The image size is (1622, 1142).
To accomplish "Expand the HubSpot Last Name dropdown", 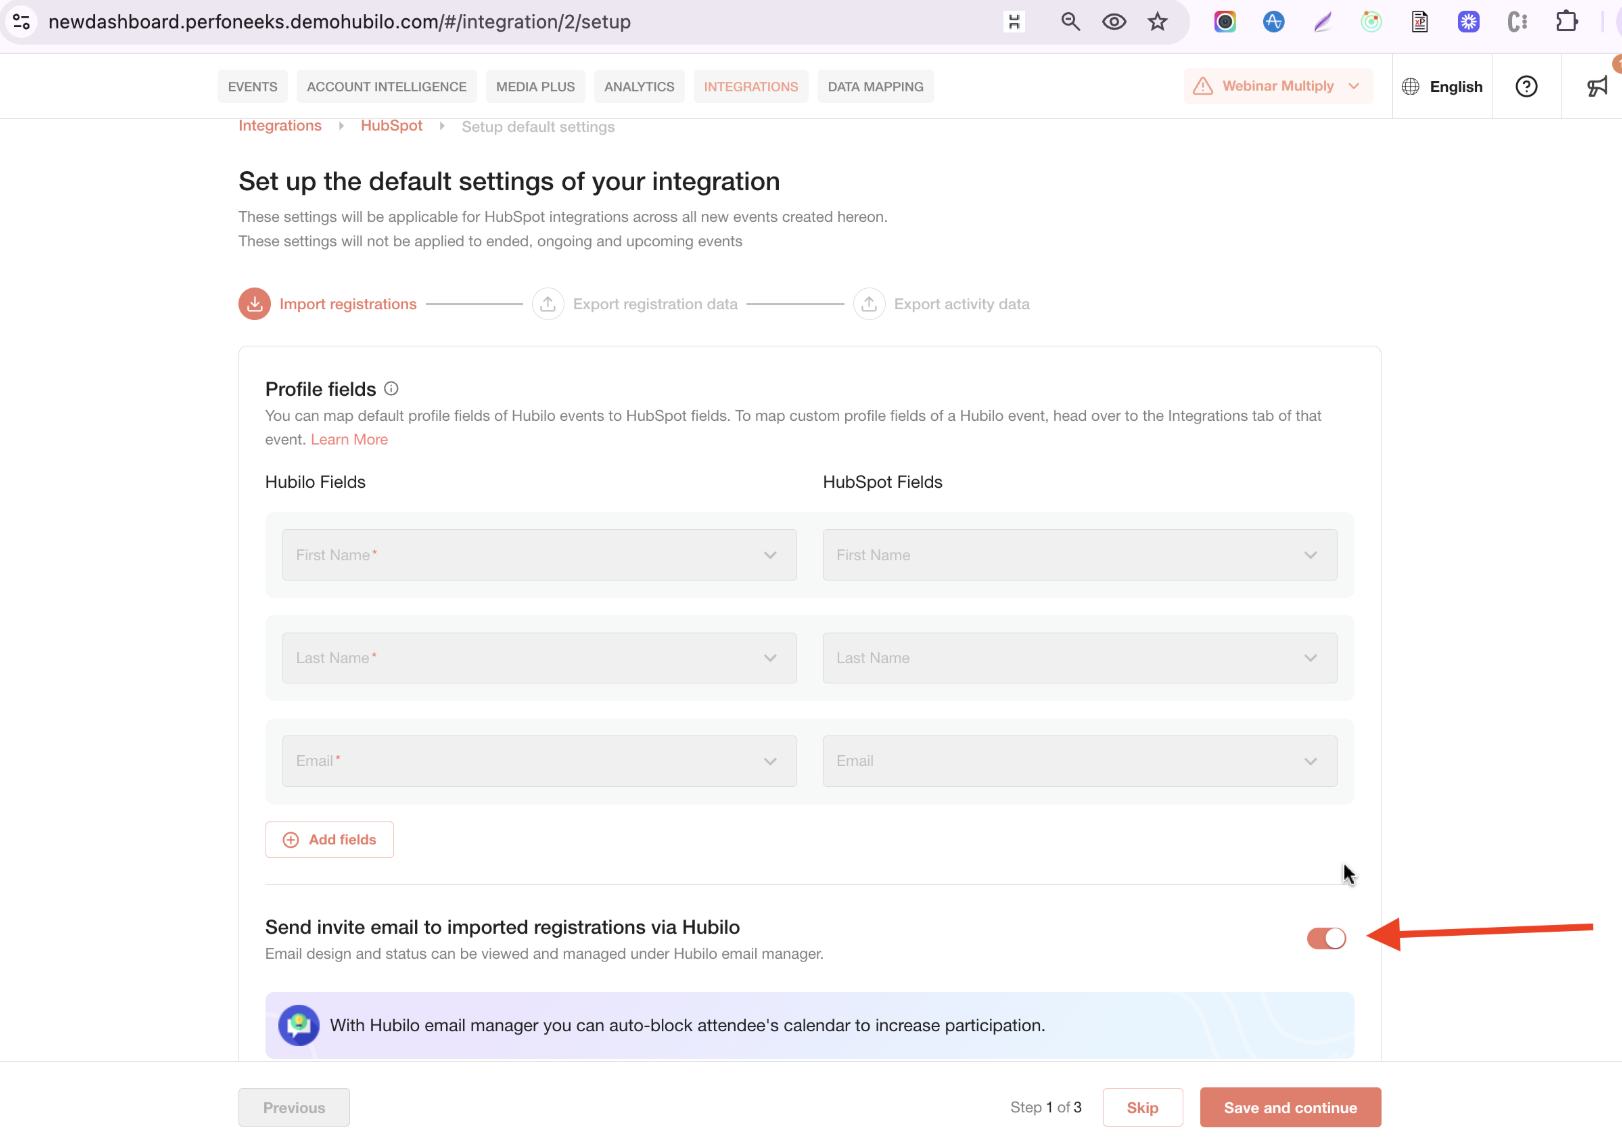I will pos(1080,658).
